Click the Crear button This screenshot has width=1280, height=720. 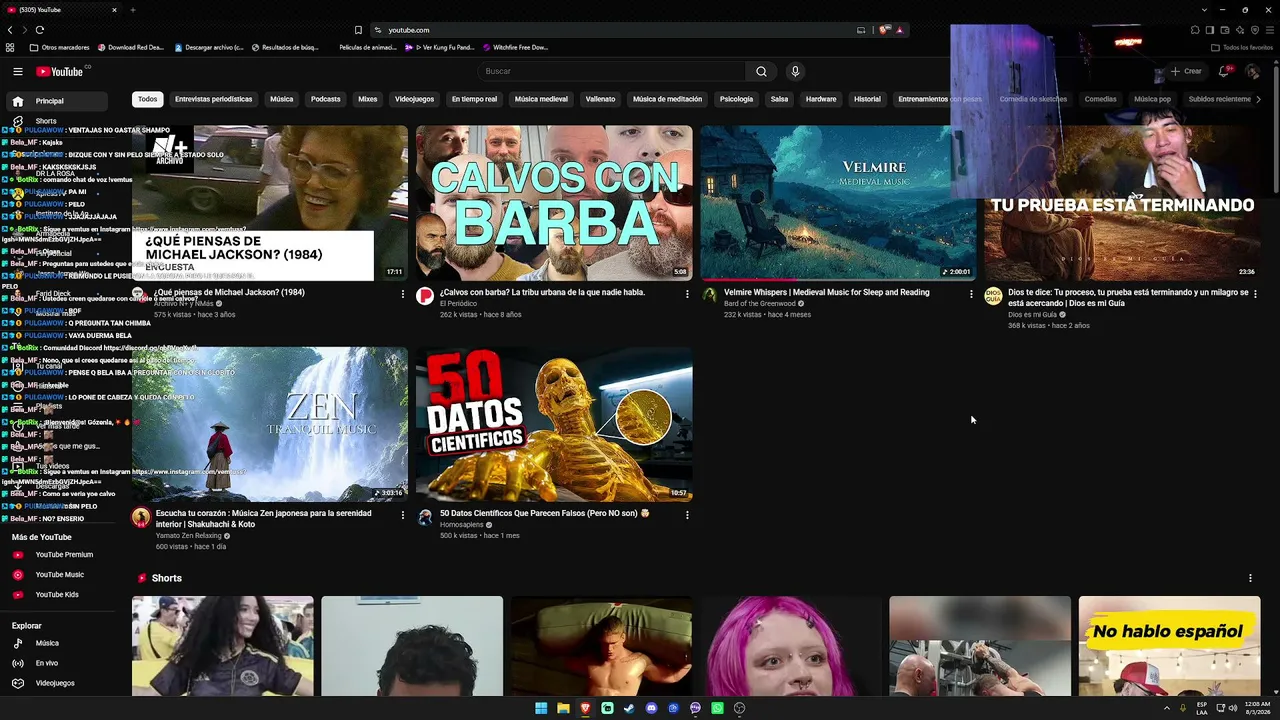(1186, 71)
